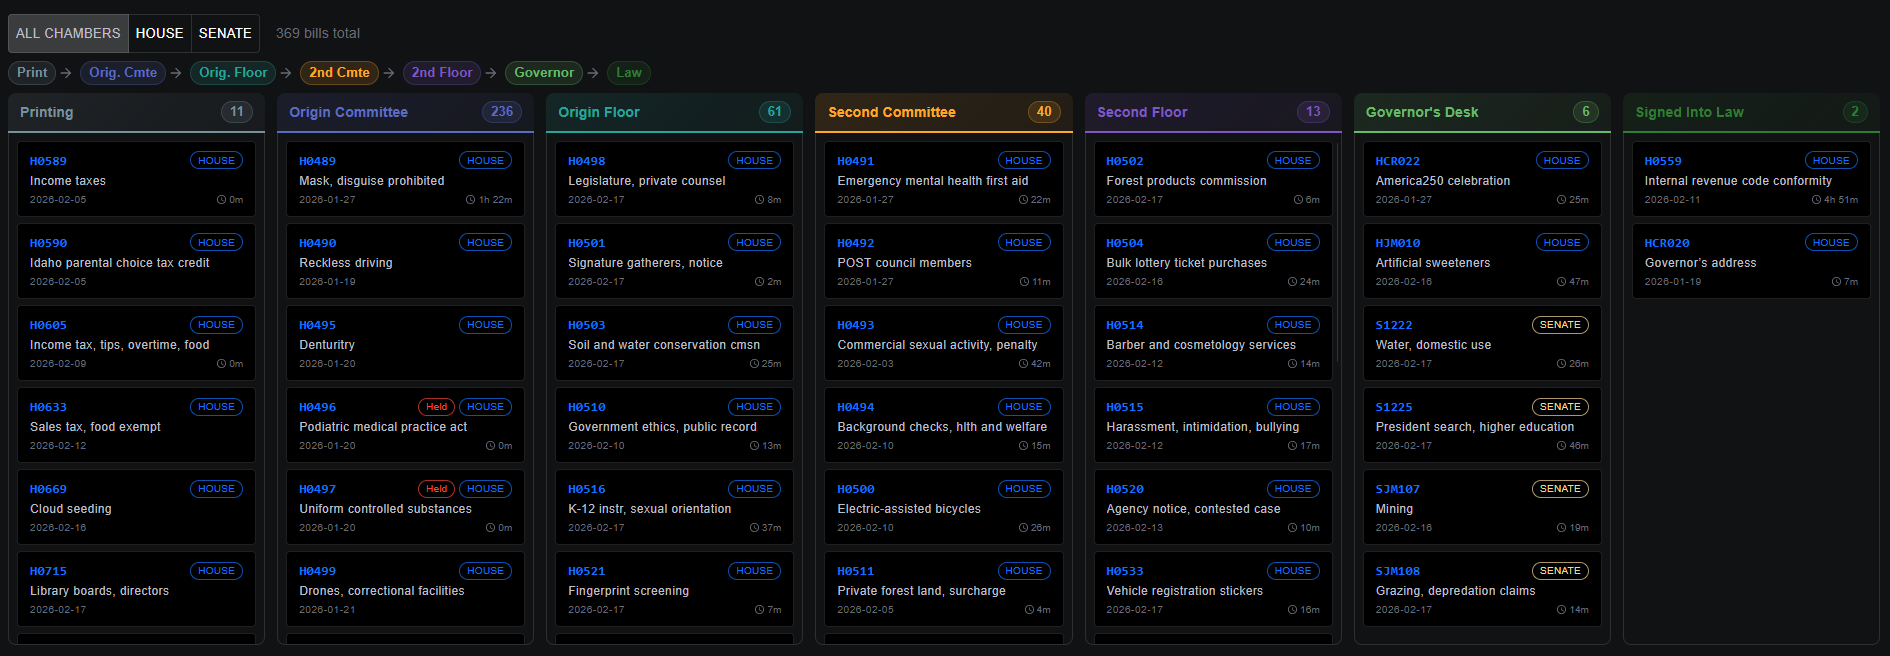The image size is (1890, 656).
Task: Click the clock icon on H0496 card
Action: (490, 446)
